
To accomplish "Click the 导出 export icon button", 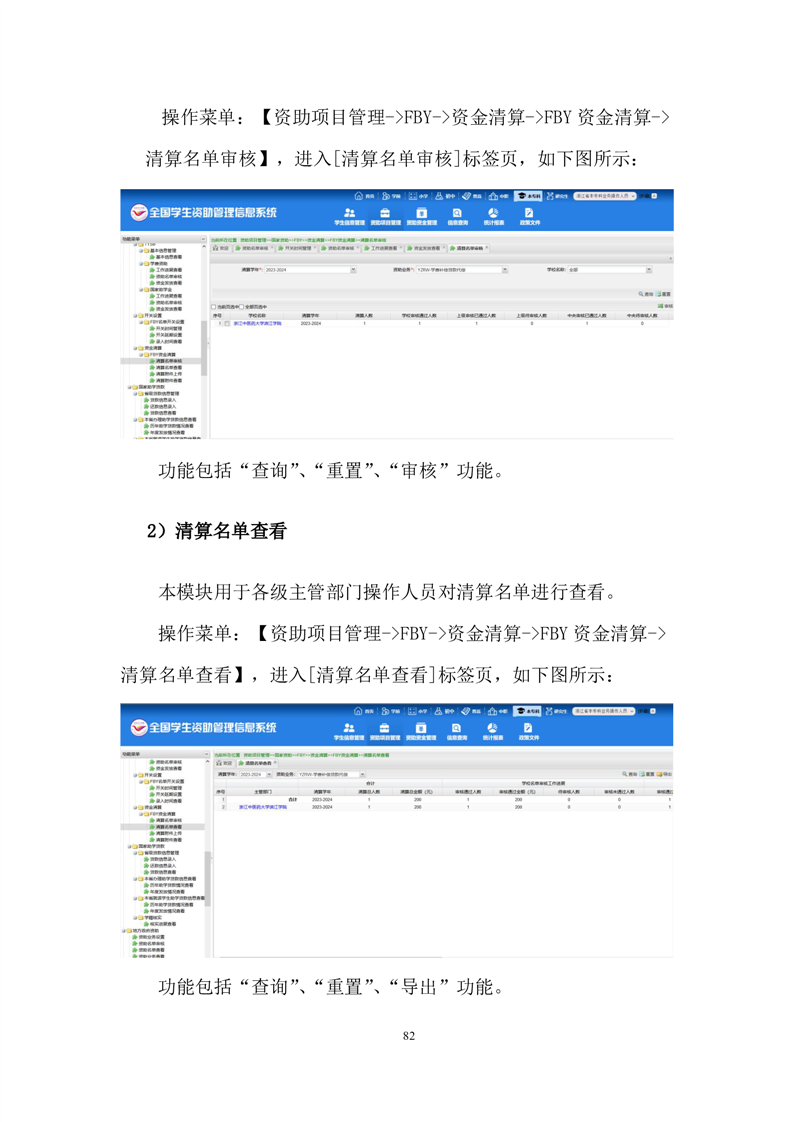I will (x=665, y=774).
